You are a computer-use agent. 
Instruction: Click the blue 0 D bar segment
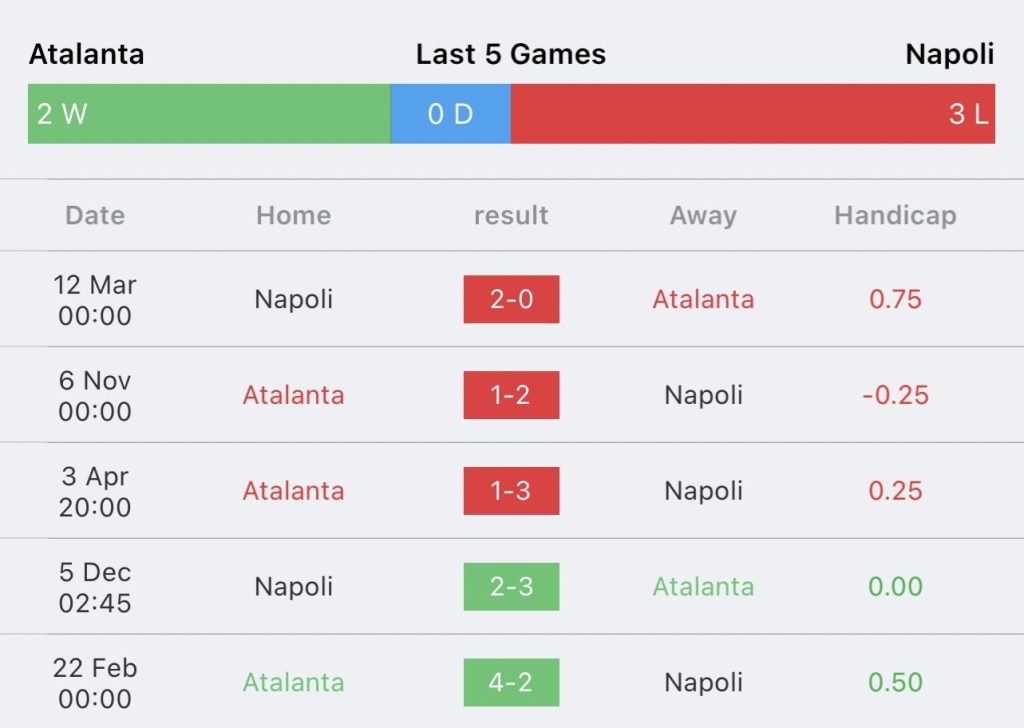pyautogui.click(x=451, y=114)
